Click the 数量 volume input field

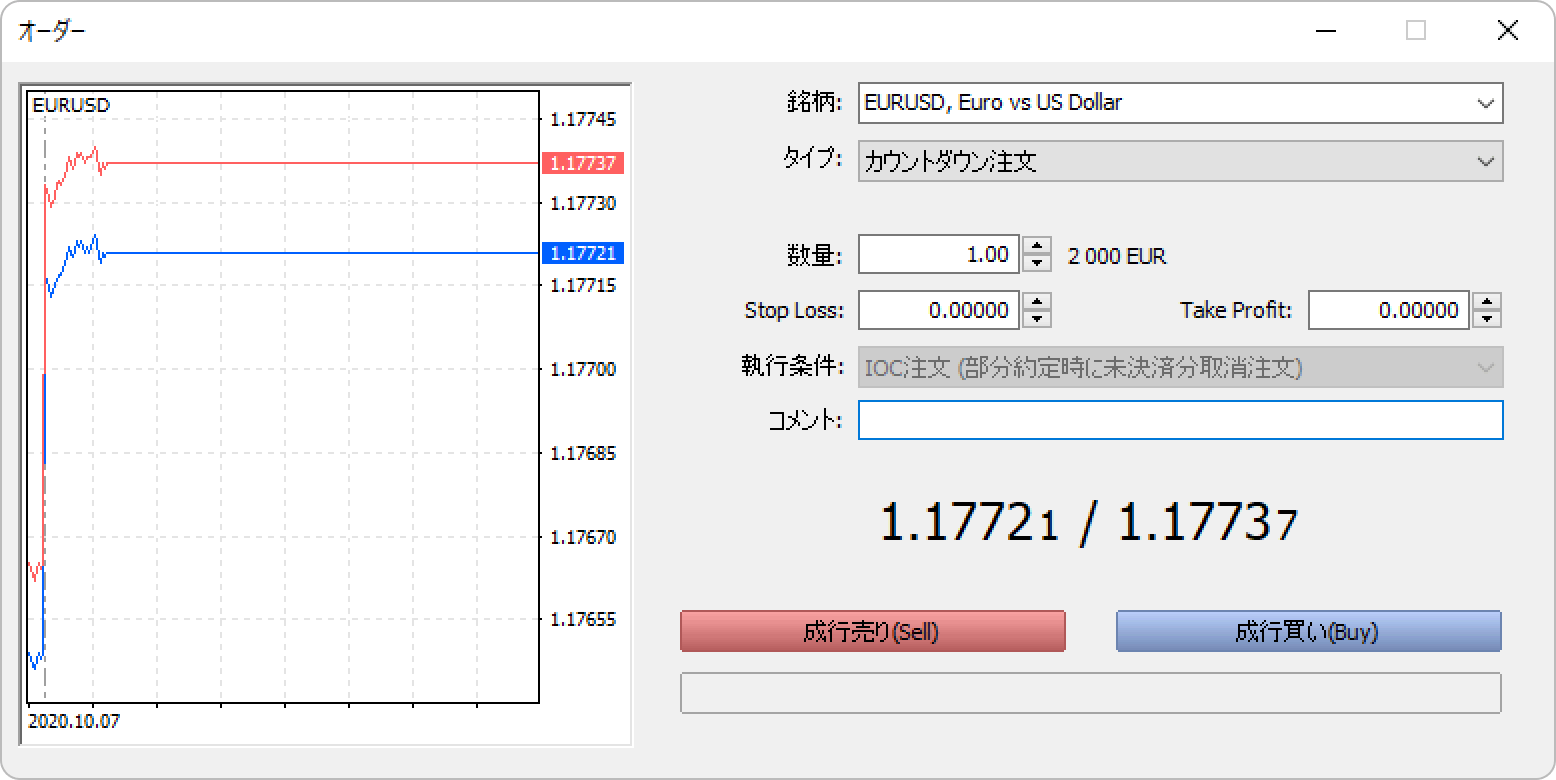(938, 254)
